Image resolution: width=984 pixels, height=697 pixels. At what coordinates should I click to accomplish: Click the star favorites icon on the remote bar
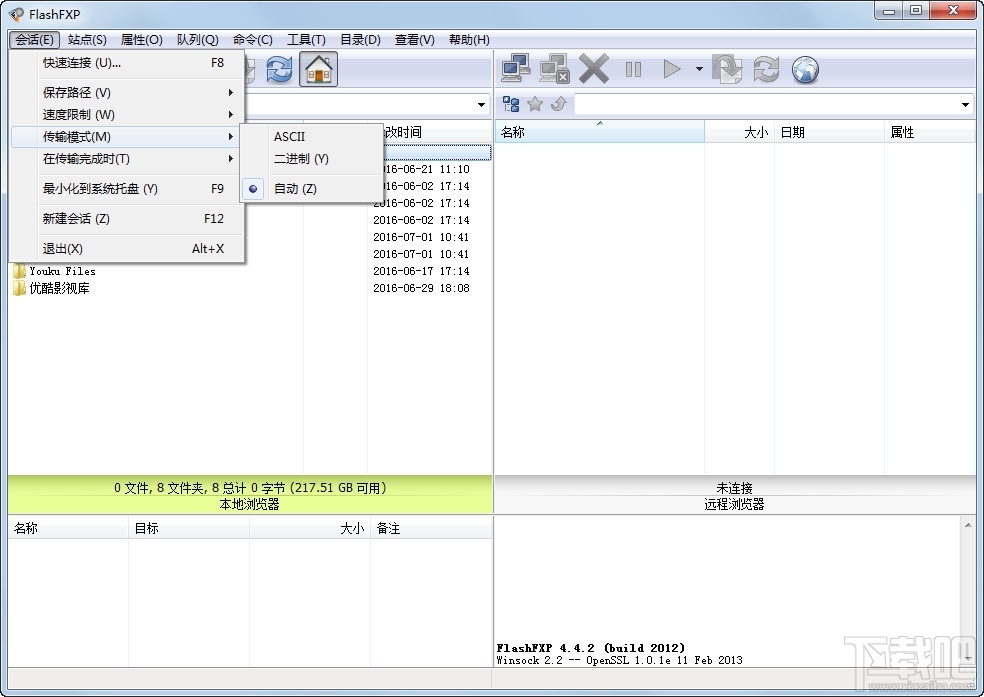[x=535, y=103]
